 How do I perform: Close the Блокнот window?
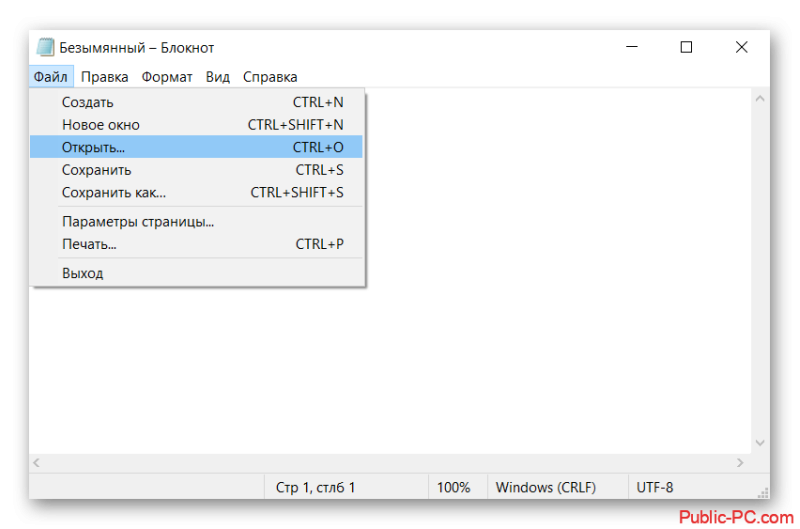pyautogui.click(x=741, y=47)
